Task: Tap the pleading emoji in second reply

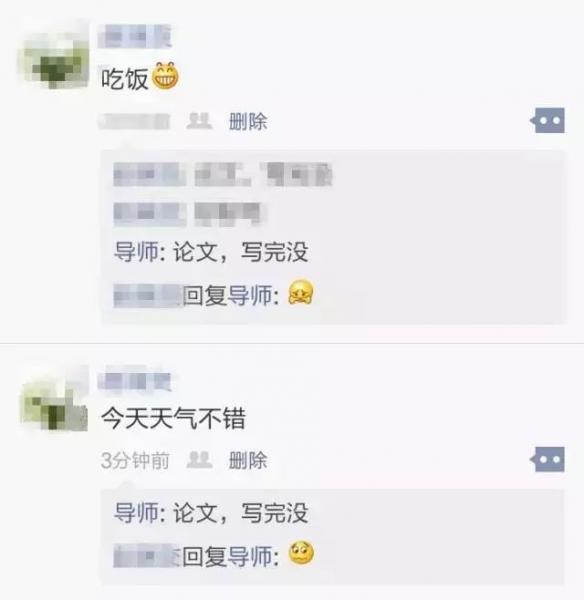Action: [301, 553]
